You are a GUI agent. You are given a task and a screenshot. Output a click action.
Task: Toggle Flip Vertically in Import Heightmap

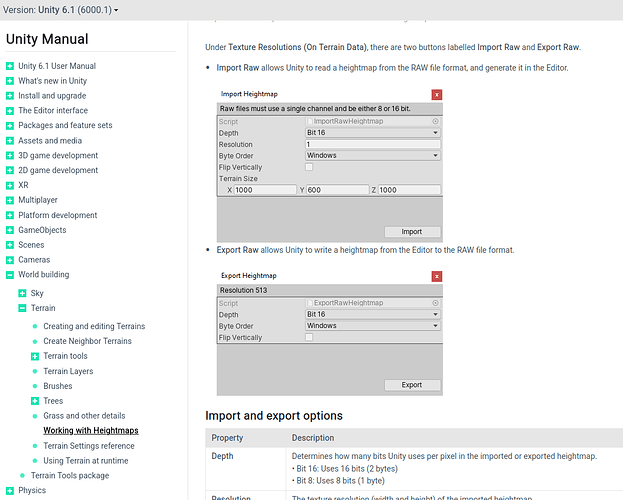click(x=309, y=167)
